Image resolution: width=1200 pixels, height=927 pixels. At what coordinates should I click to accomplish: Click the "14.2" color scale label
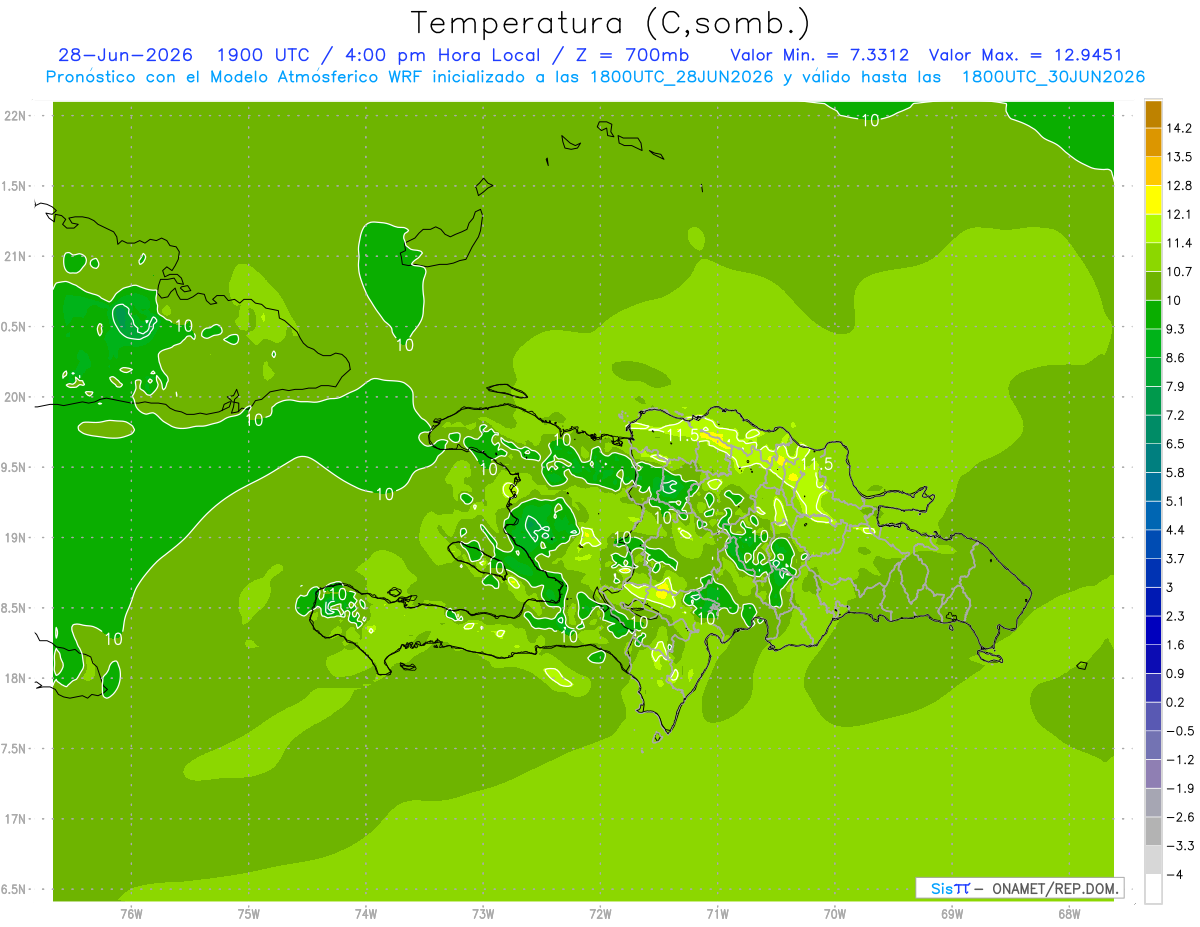pyautogui.click(x=1179, y=128)
